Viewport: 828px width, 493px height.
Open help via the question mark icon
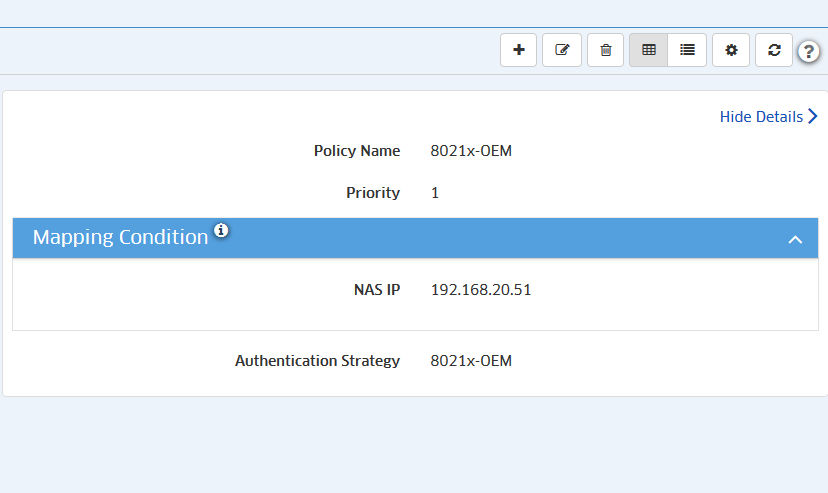pyautogui.click(x=809, y=52)
